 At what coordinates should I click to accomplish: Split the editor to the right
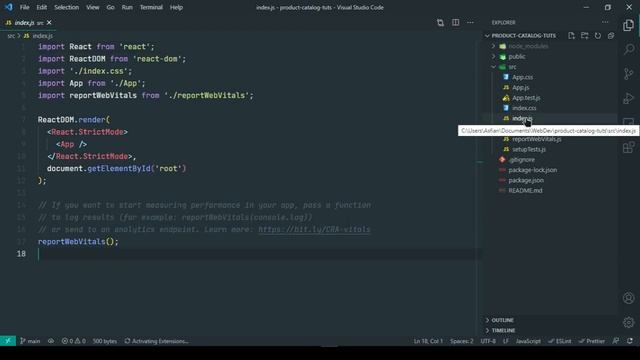click(456, 22)
